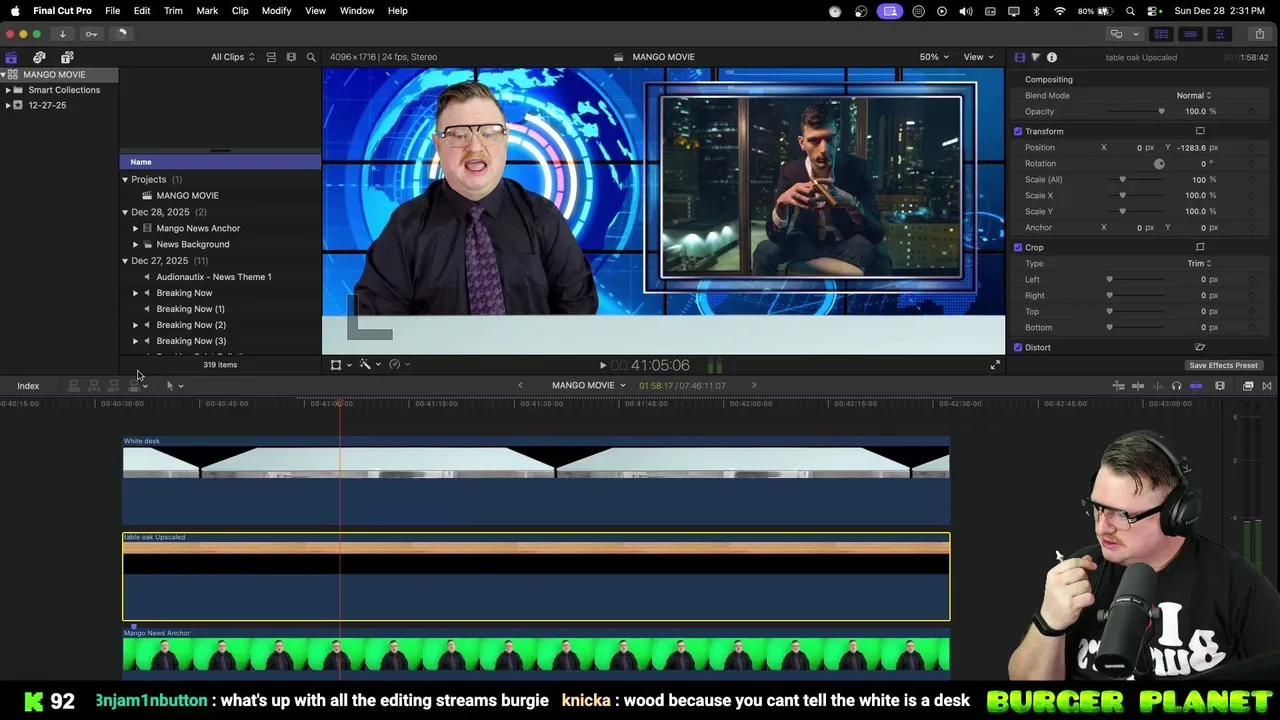The width and height of the screenshot is (1280, 720).
Task: Show Effects browser icon
Action: 1248,385
